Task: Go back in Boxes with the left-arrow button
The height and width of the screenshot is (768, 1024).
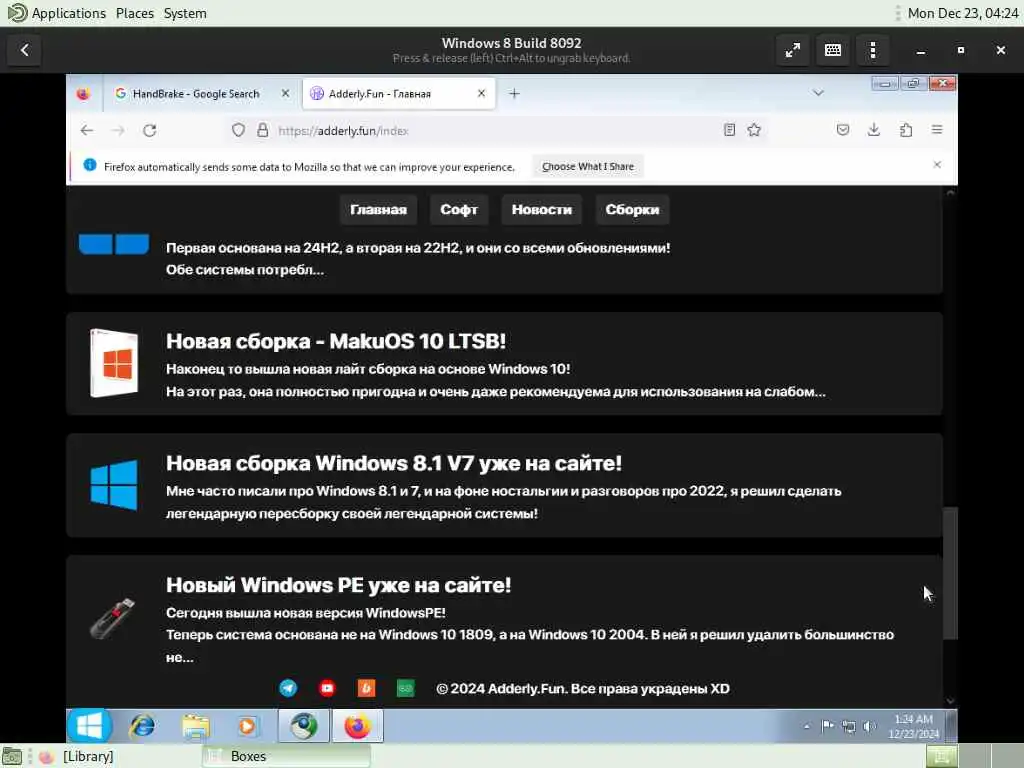Action: click(x=24, y=50)
